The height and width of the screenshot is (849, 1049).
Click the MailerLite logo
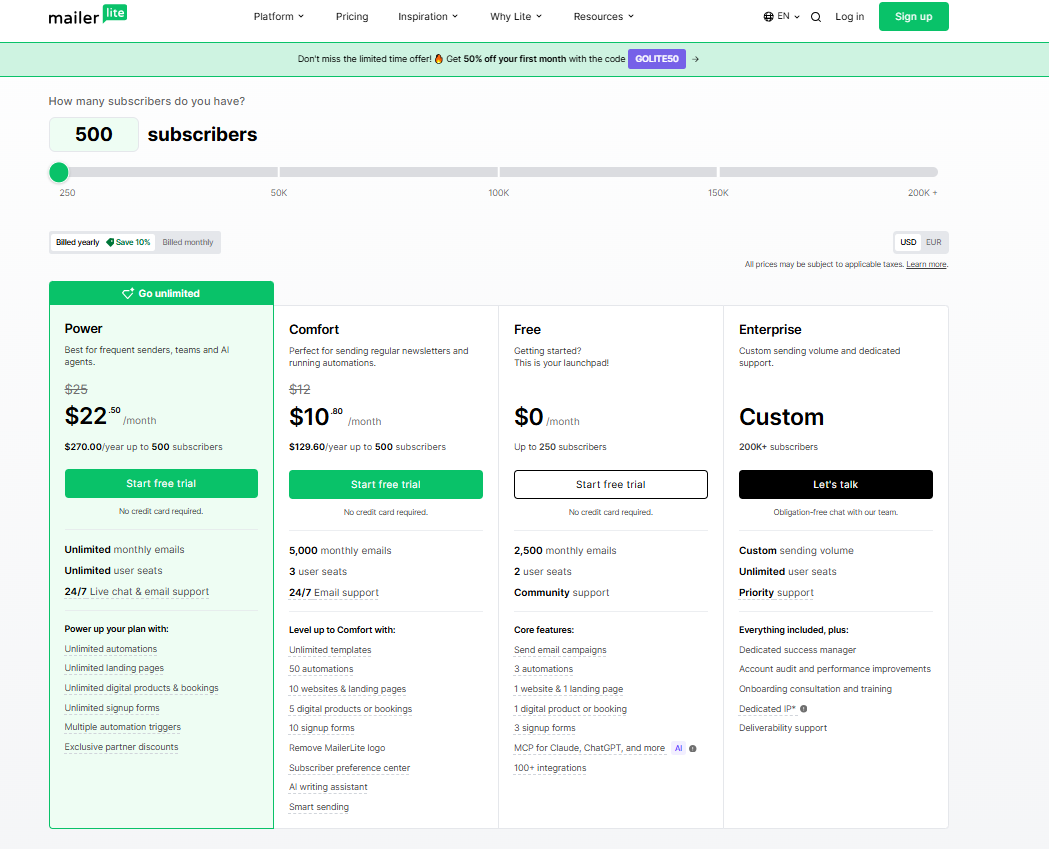(88, 15)
